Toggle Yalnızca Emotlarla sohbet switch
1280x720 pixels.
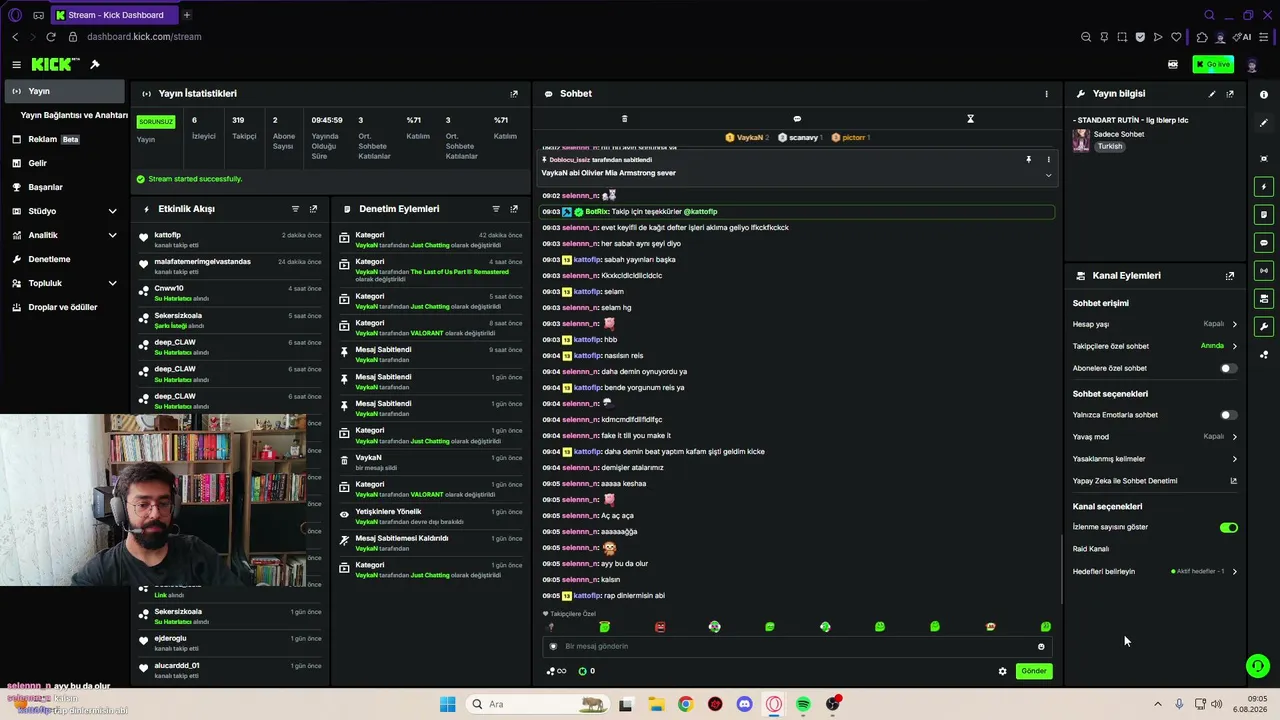point(1228,415)
